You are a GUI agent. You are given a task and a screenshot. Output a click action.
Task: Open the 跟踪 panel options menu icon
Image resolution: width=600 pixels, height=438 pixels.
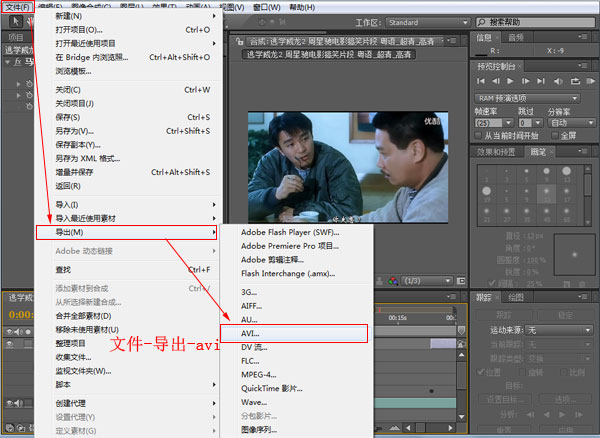[583, 296]
